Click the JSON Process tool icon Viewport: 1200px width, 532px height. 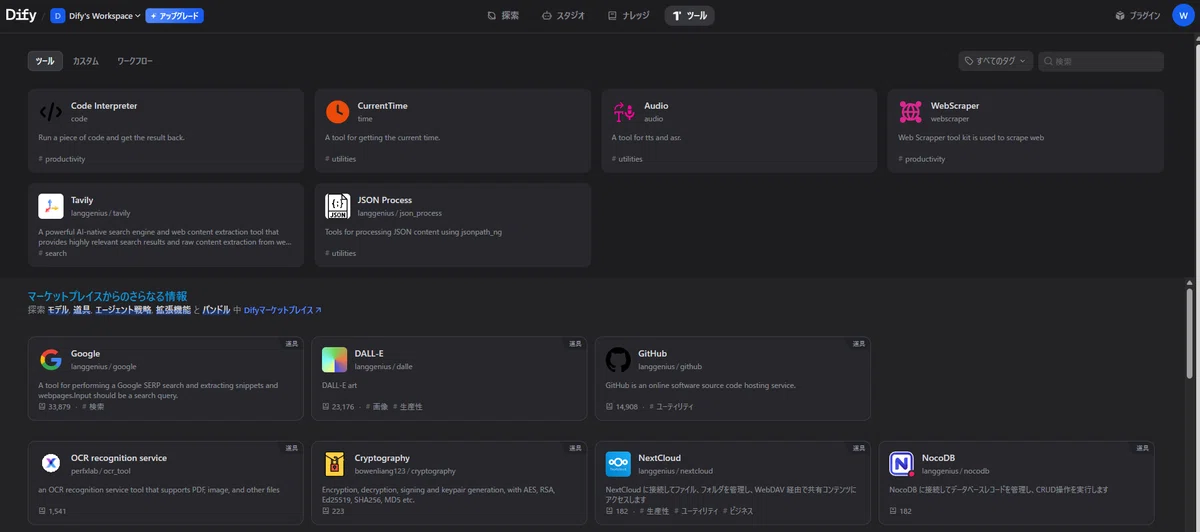tap(338, 206)
